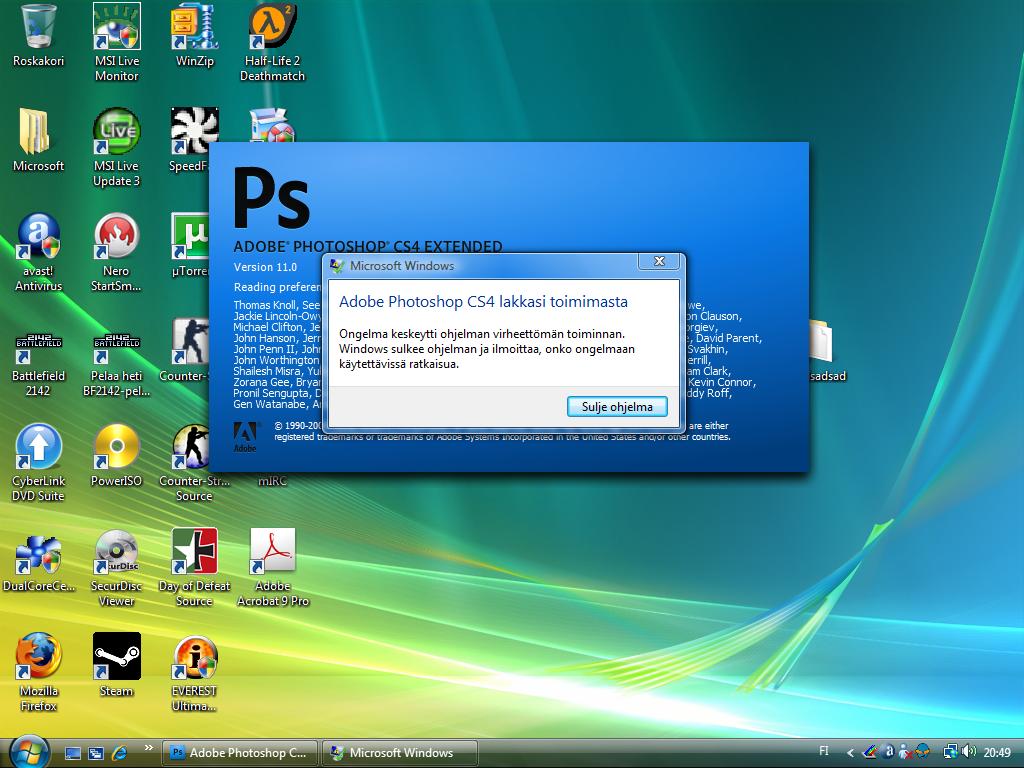Image resolution: width=1024 pixels, height=768 pixels.
Task: Click the Sulje ohjelma button
Action: (x=617, y=406)
